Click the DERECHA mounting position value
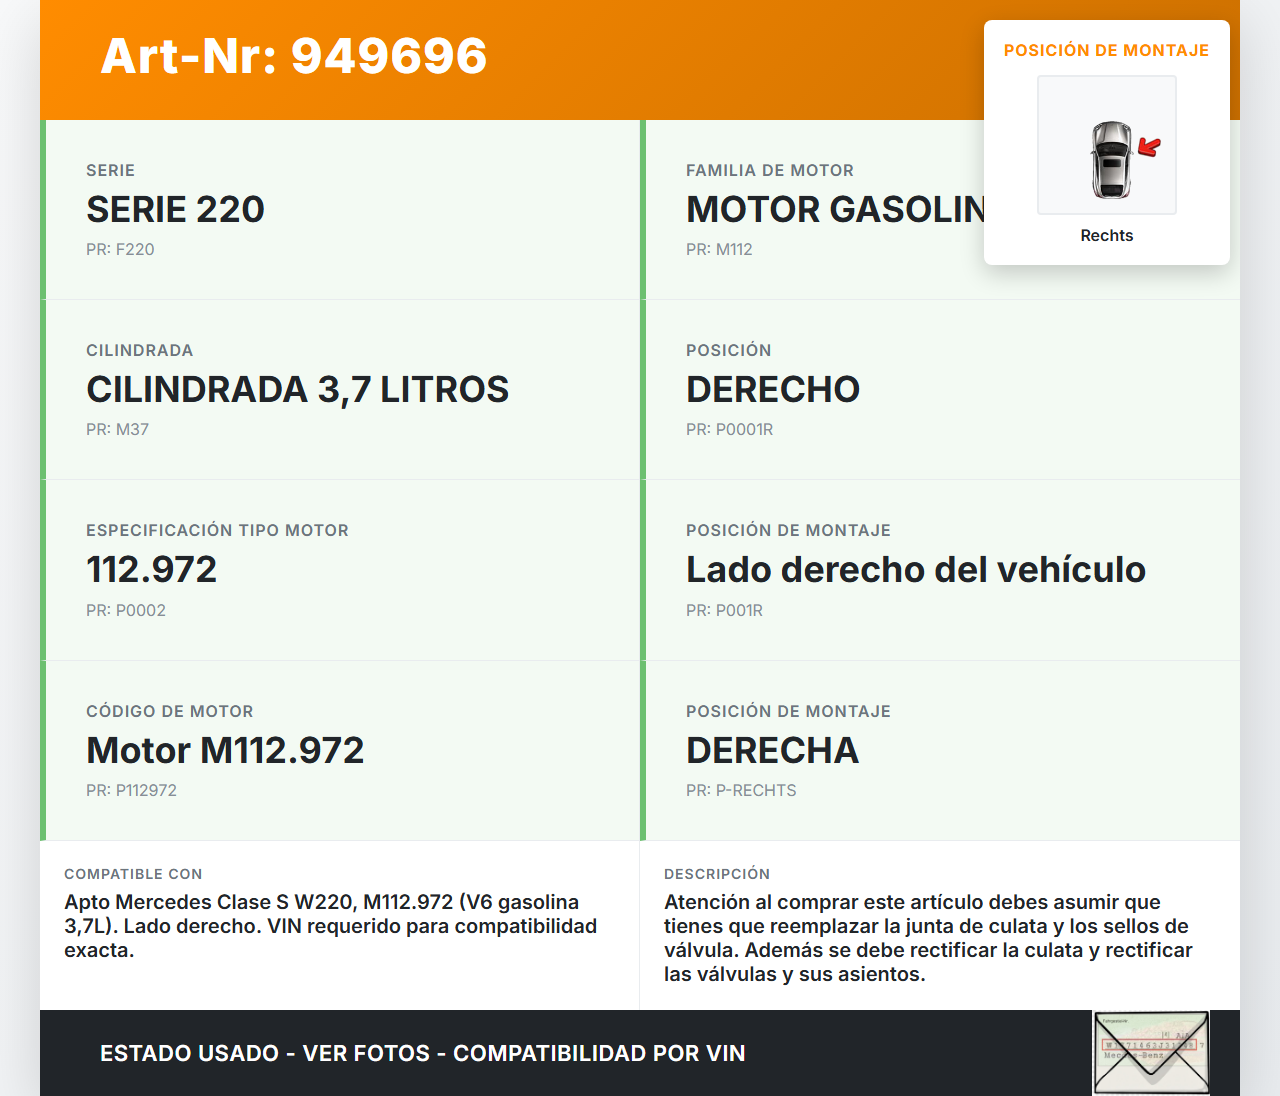Image resolution: width=1280 pixels, height=1096 pixels. tap(772, 750)
